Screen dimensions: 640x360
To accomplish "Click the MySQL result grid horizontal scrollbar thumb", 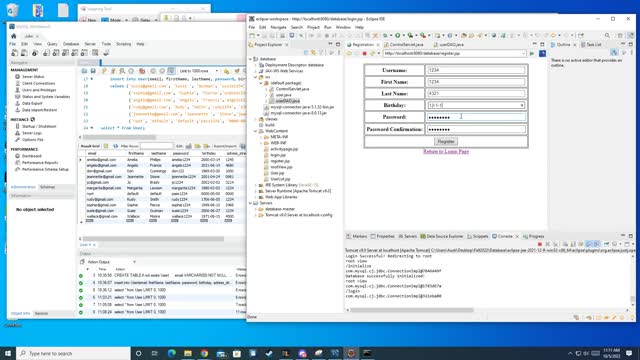I will click(x=153, y=239).
